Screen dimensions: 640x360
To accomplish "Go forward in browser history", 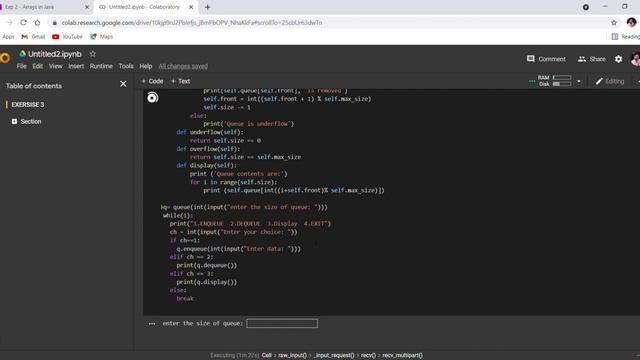I will tap(9, 22).
